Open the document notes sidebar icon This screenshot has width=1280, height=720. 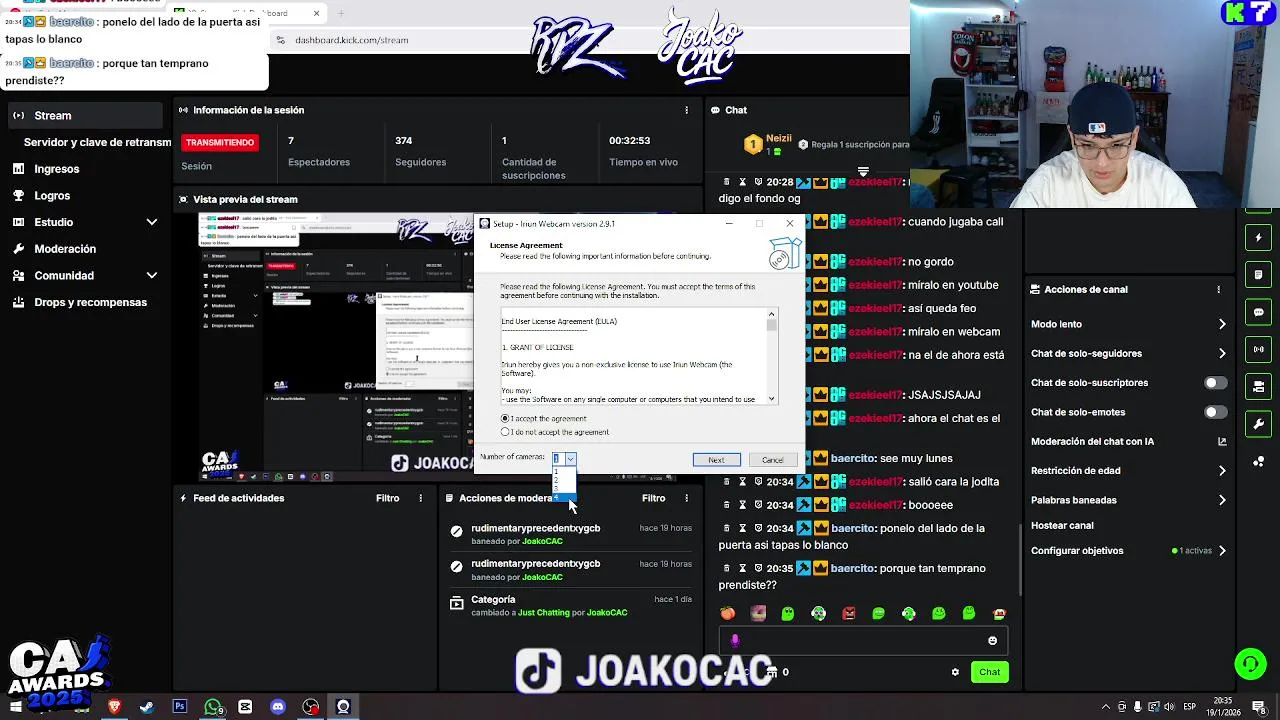point(1258,275)
